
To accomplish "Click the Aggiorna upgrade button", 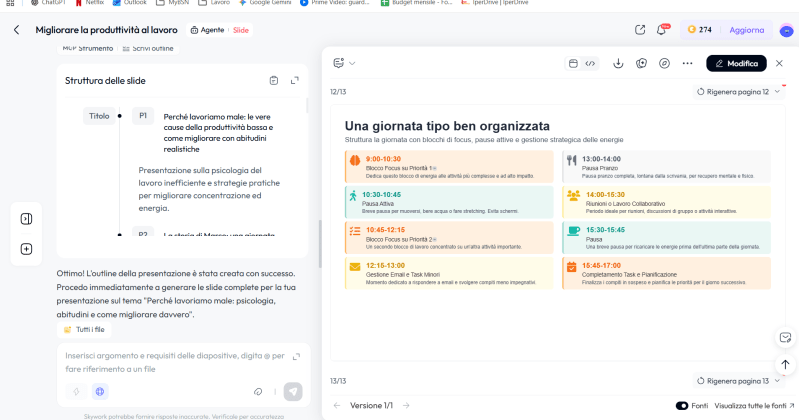I will [746, 30].
